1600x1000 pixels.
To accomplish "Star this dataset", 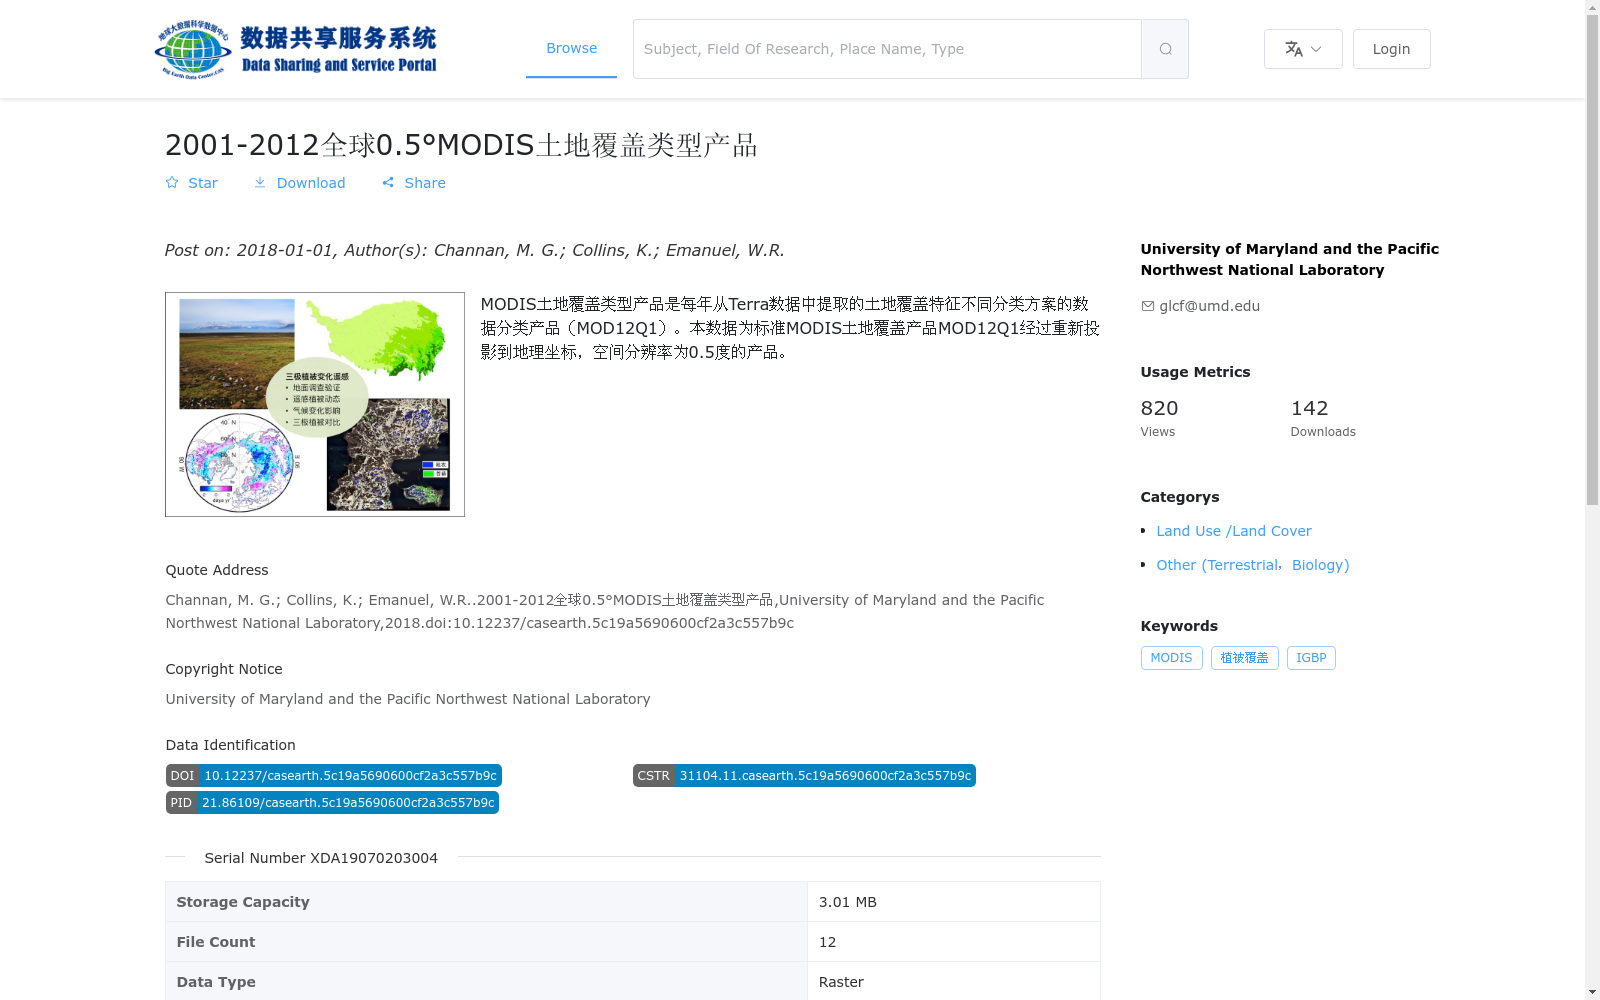I will click(191, 183).
